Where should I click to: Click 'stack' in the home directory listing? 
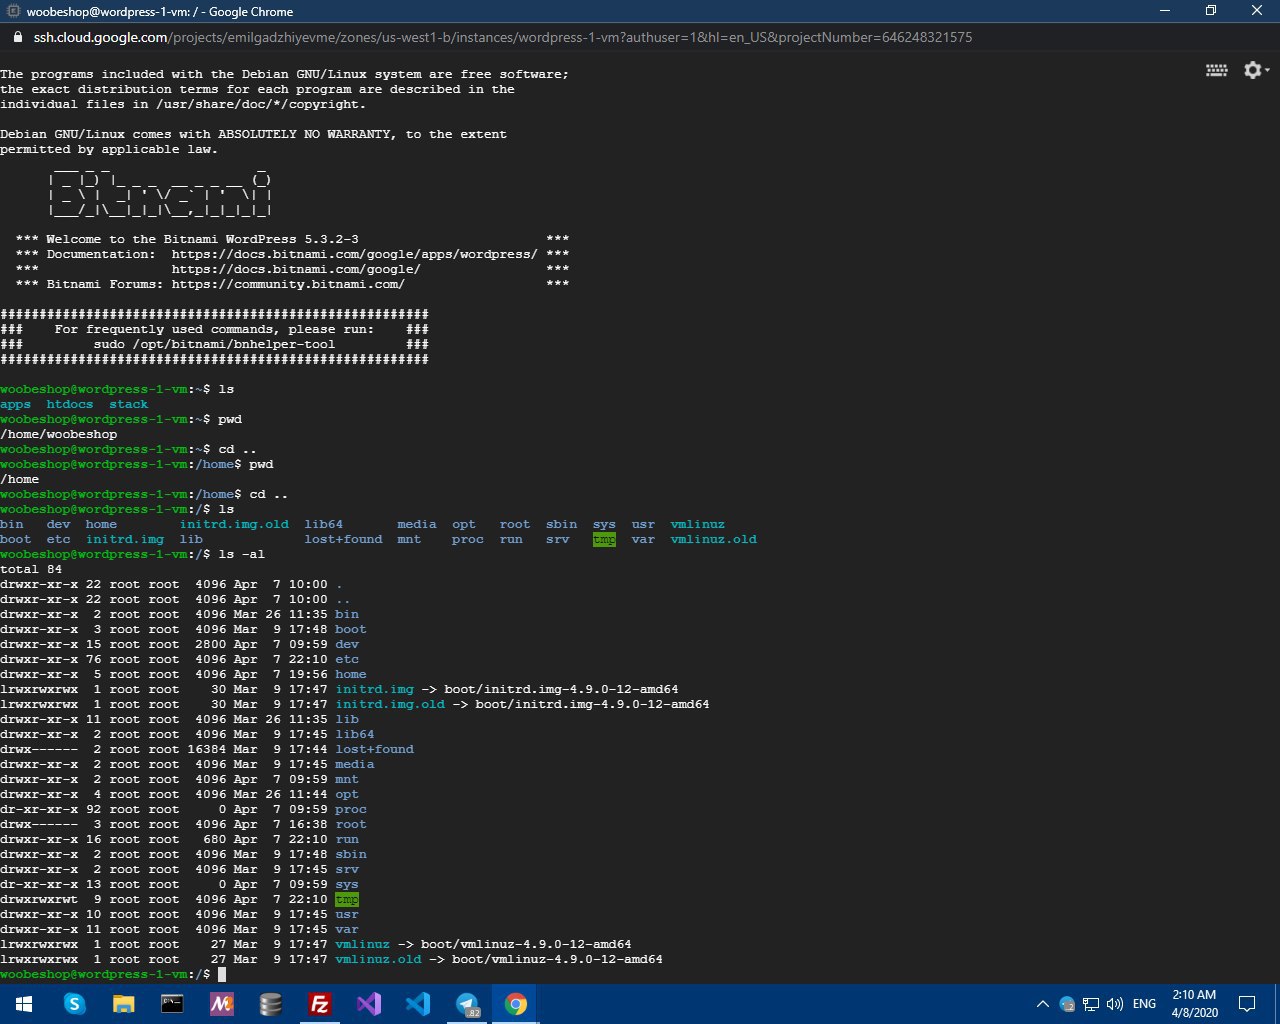(x=129, y=404)
